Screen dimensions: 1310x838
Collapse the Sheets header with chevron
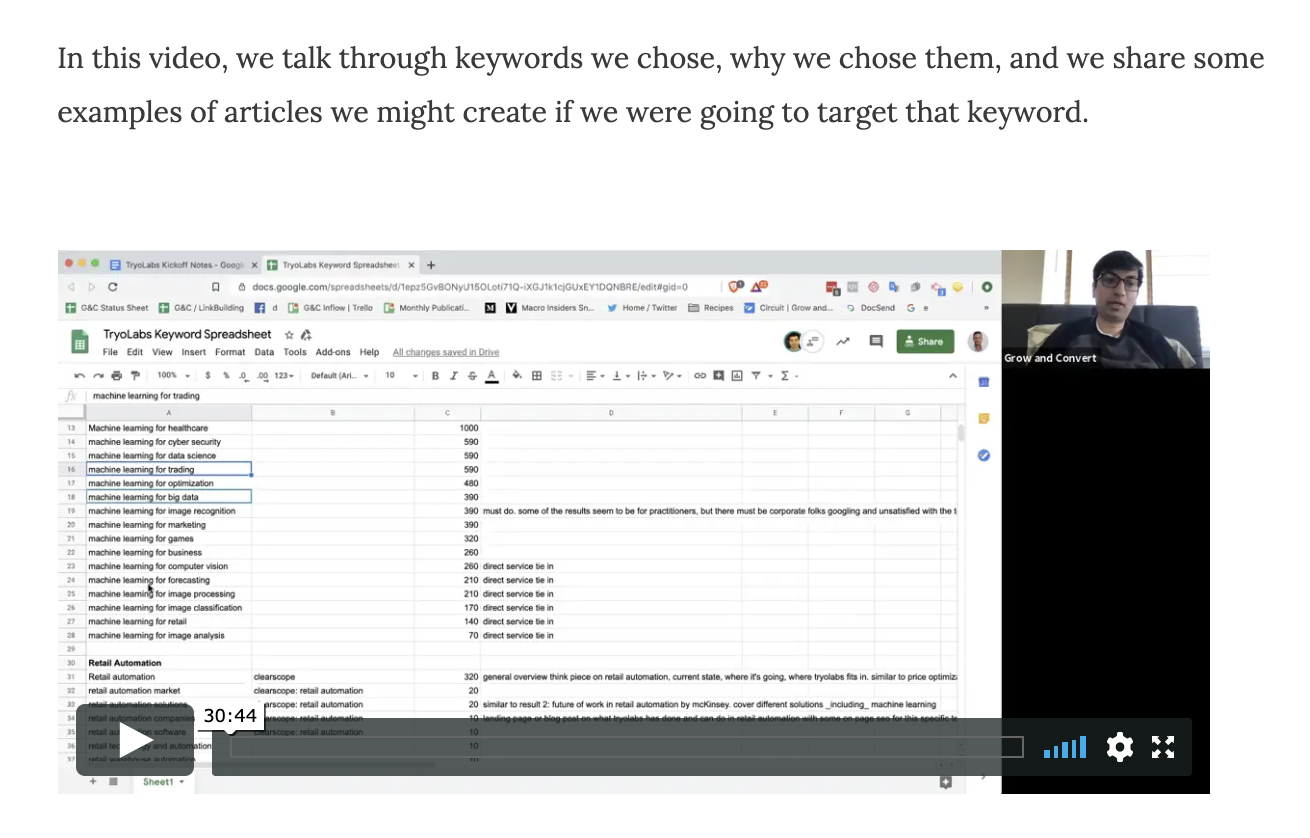pos(952,376)
